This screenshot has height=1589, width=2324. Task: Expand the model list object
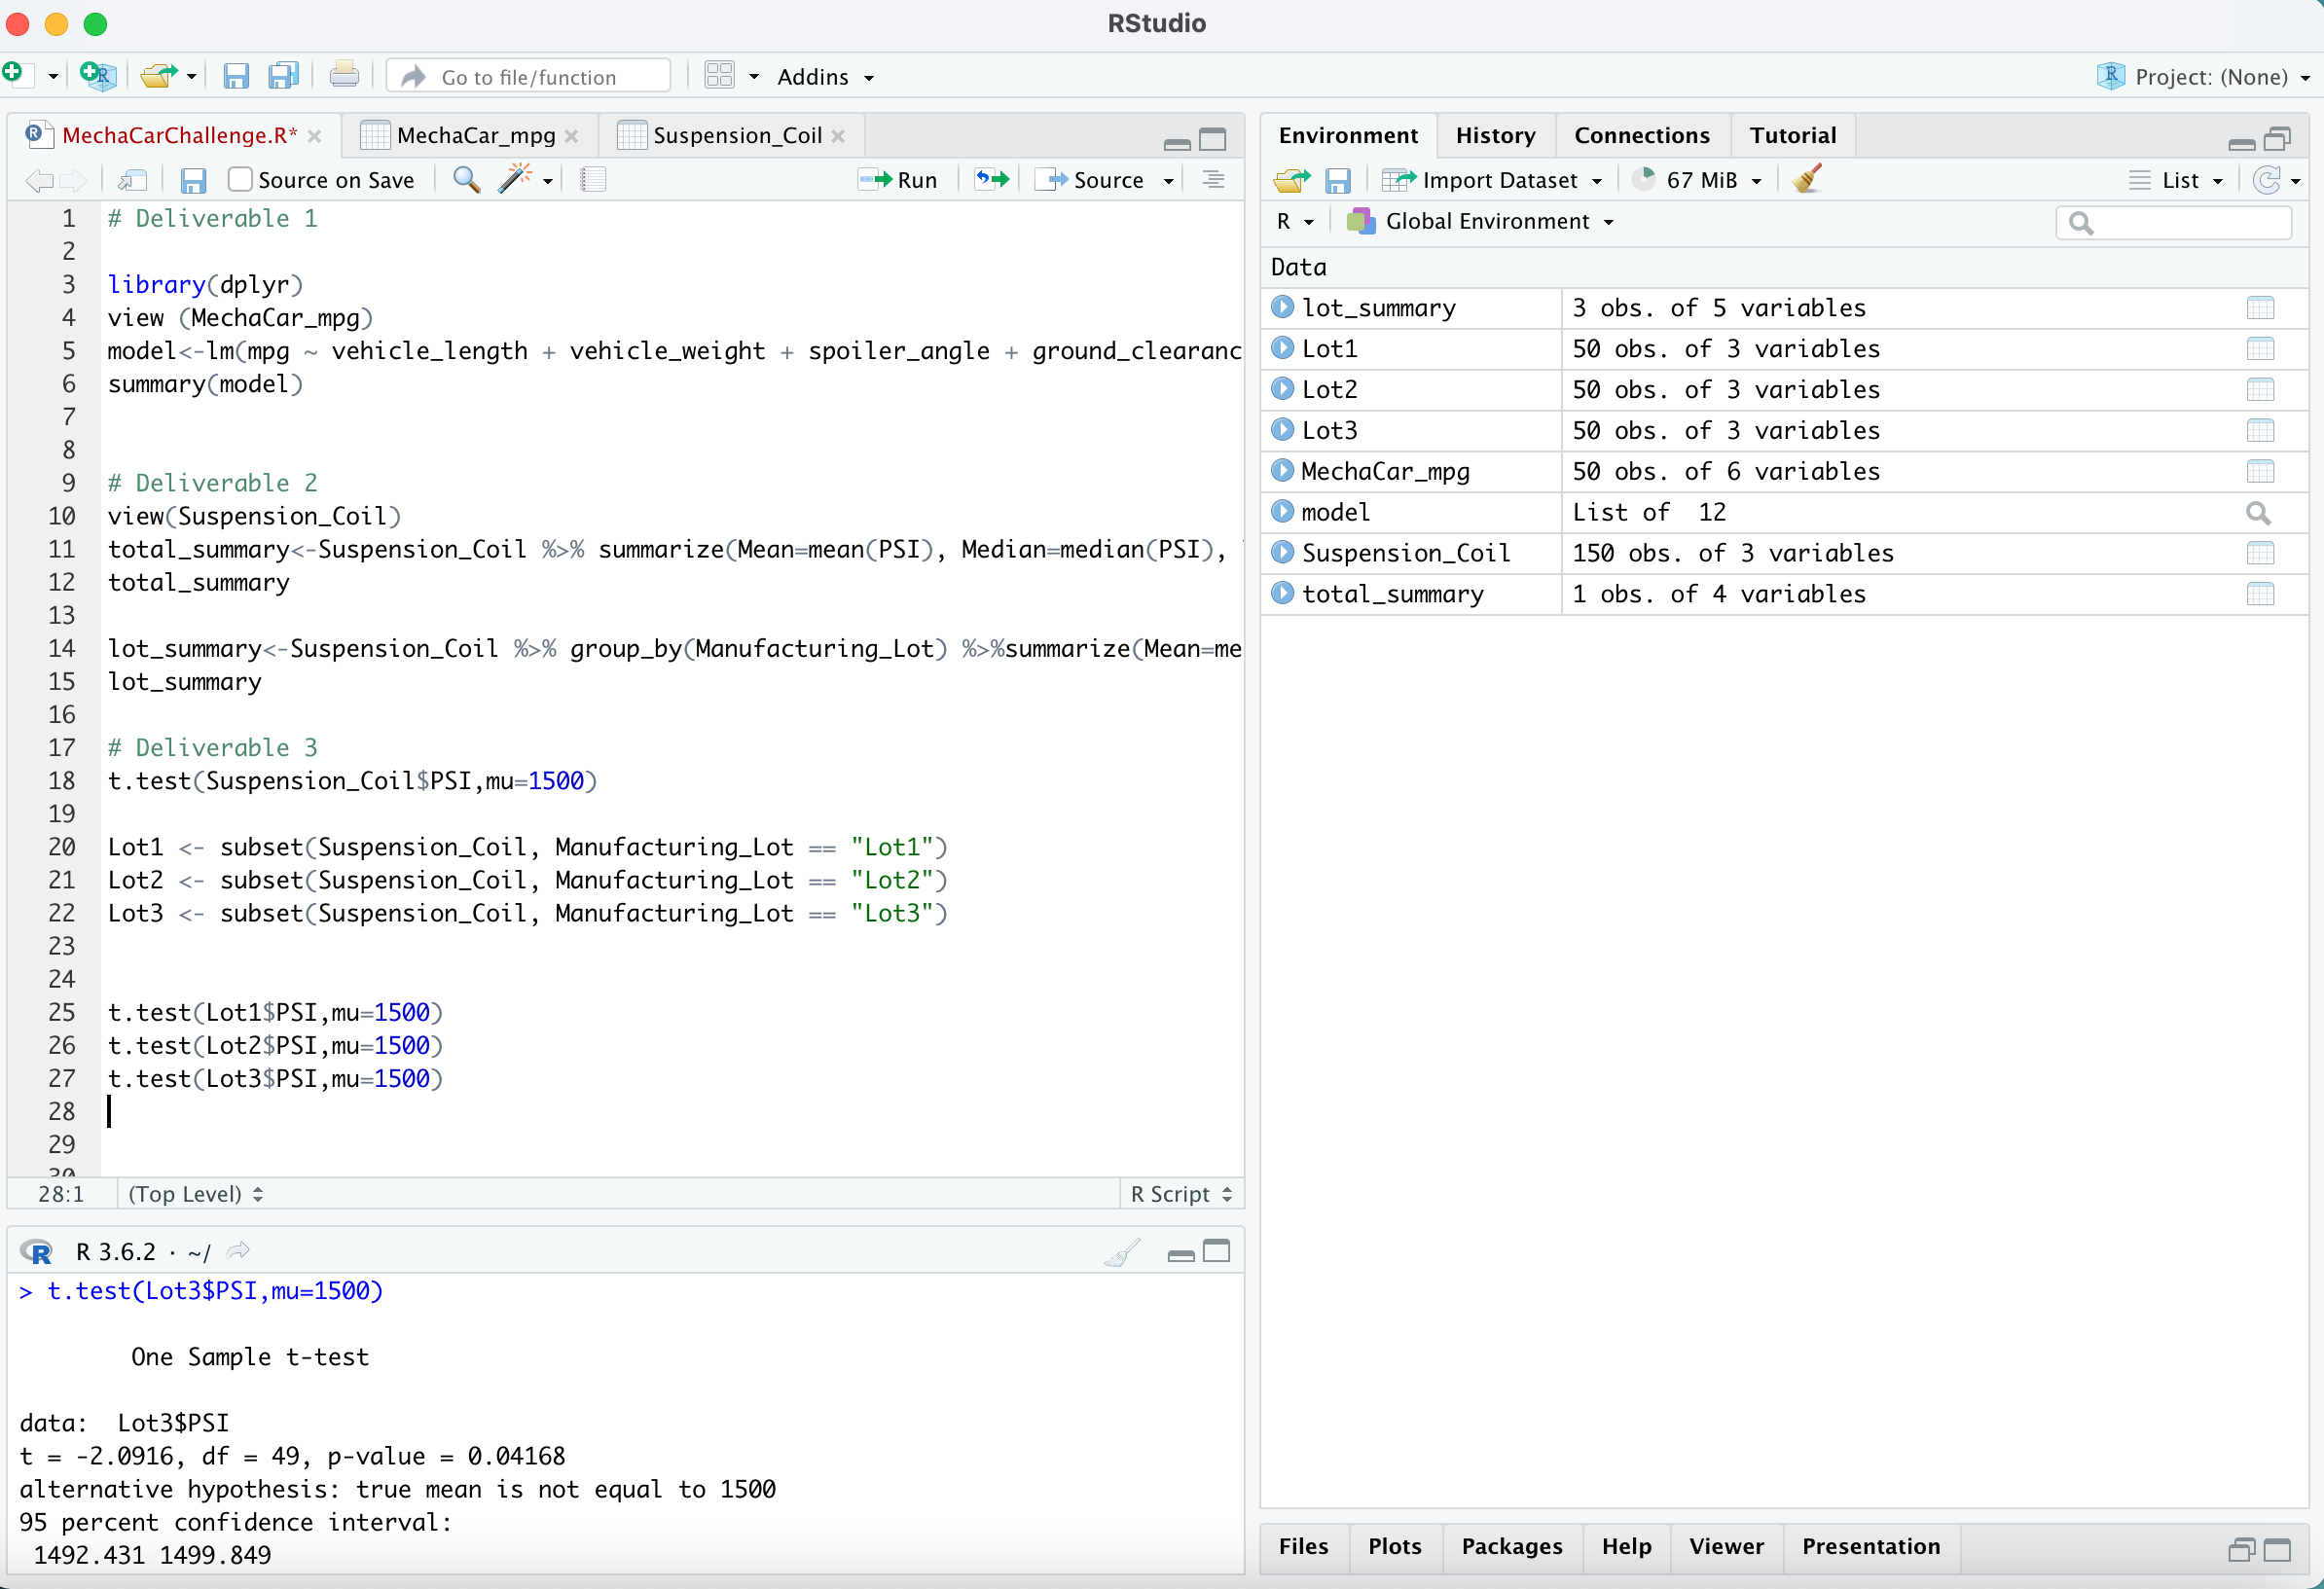[1283, 512]
